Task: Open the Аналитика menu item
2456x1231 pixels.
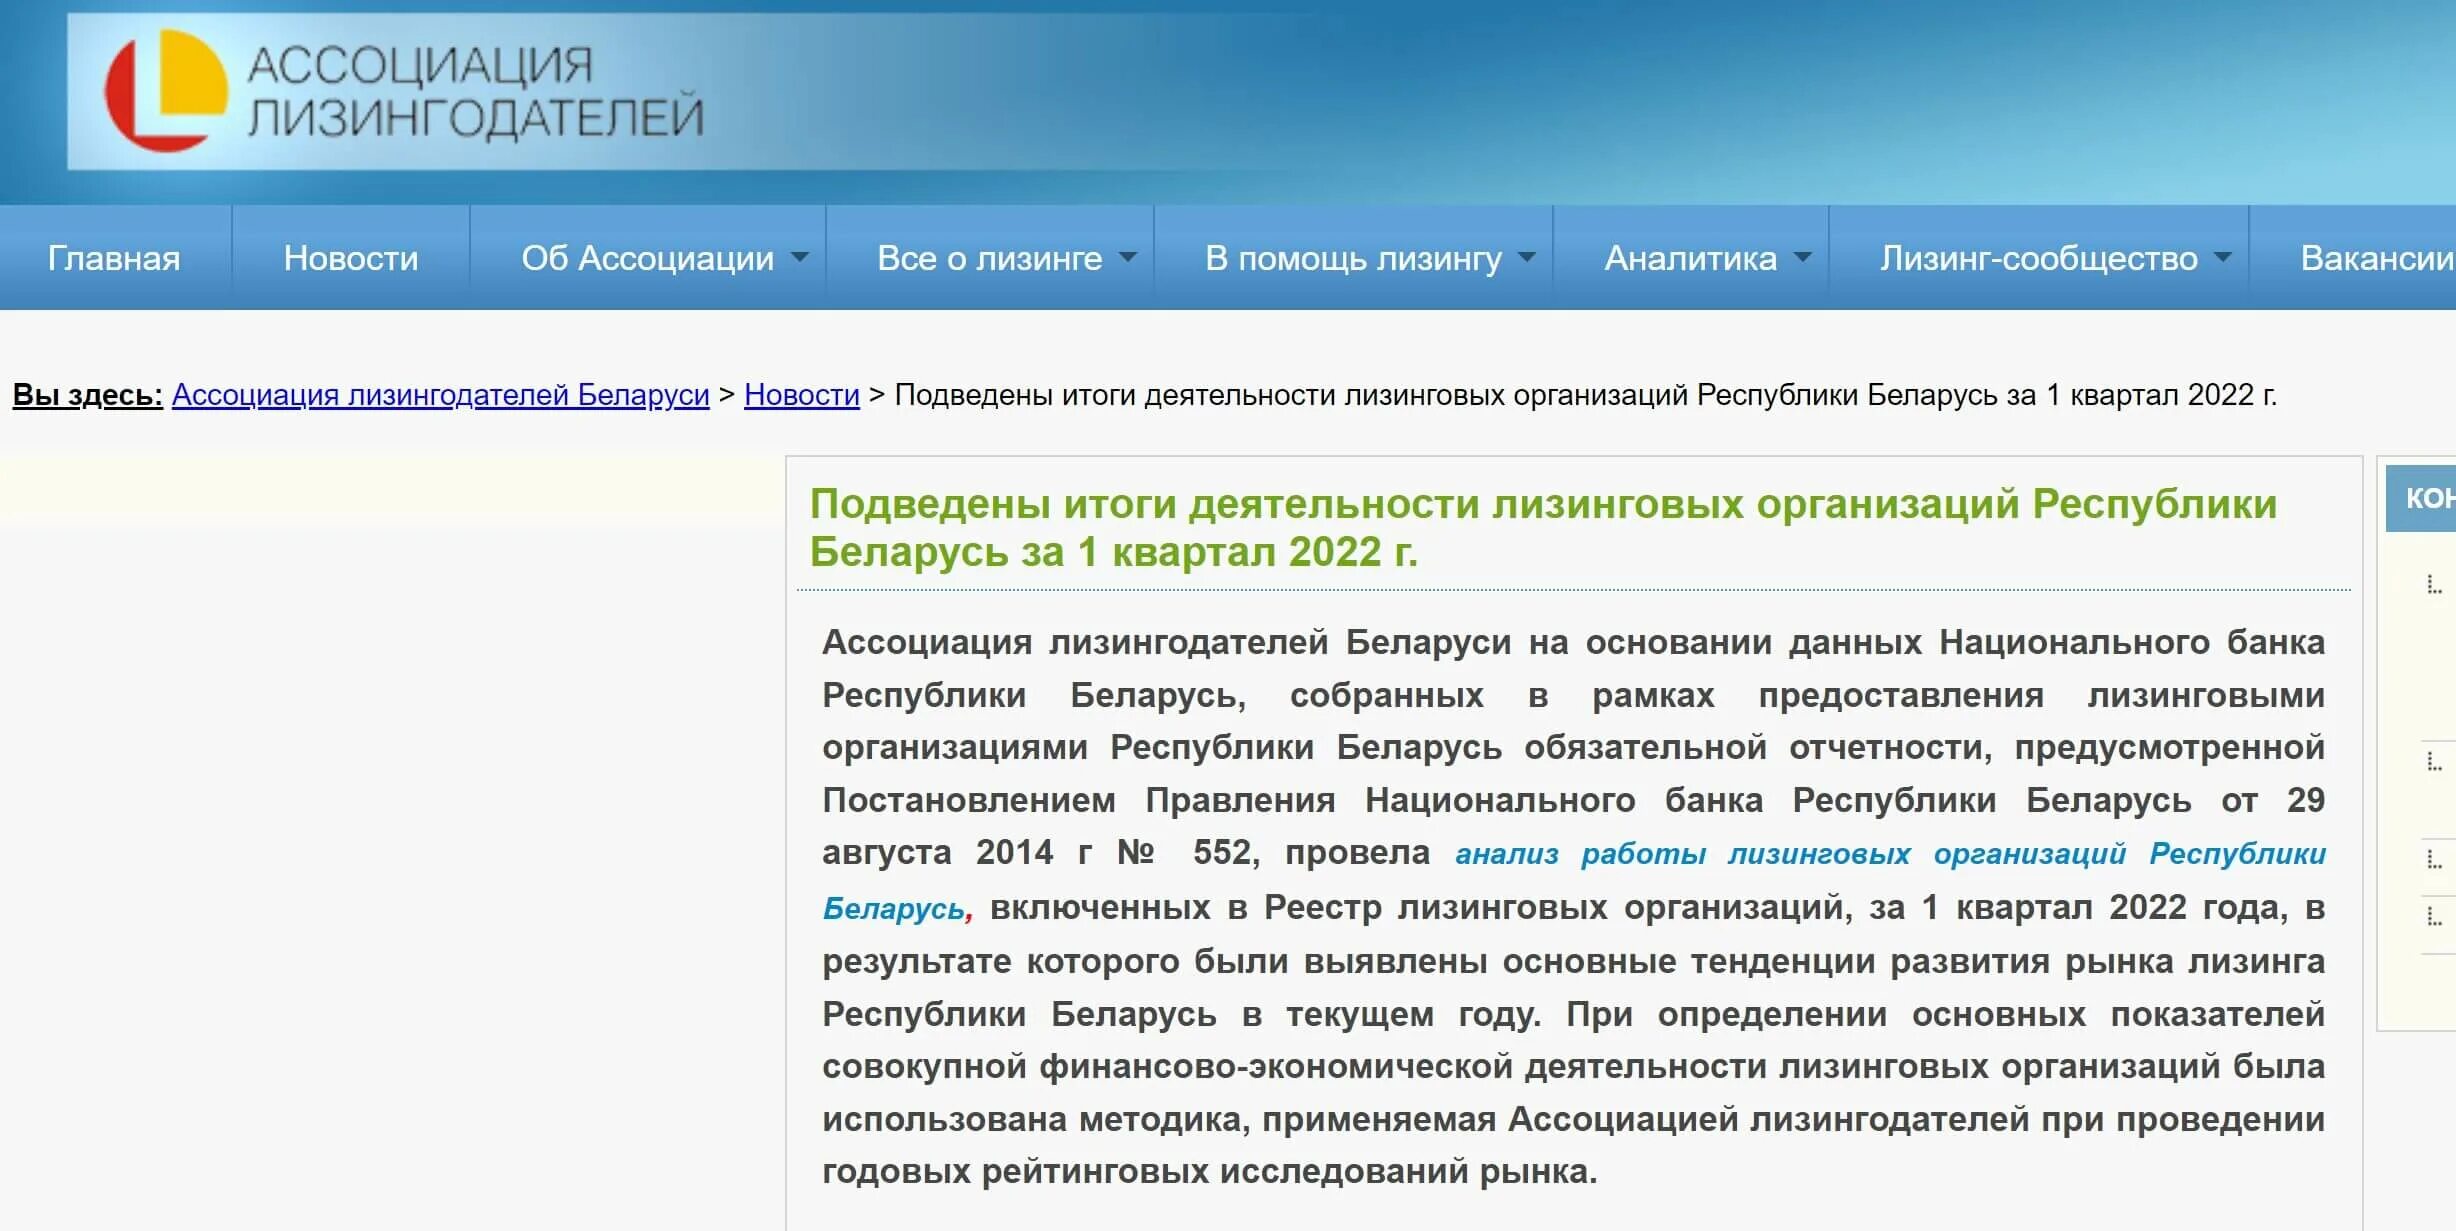Action: point(1691,258)
